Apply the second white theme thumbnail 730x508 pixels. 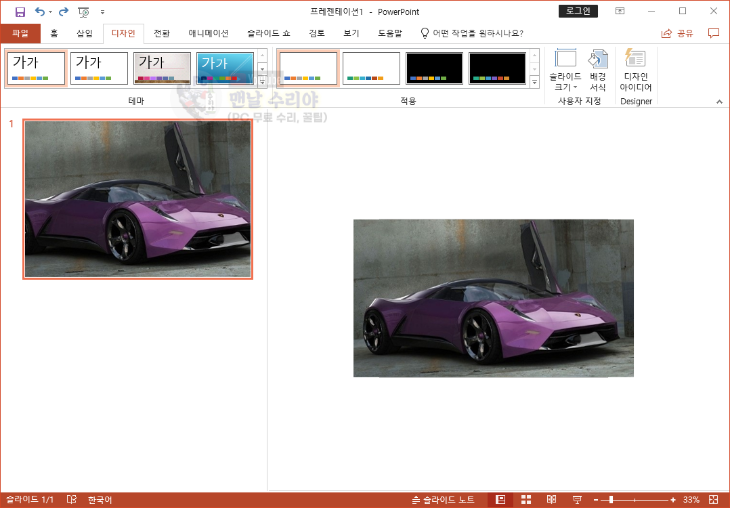coord(99,68)
